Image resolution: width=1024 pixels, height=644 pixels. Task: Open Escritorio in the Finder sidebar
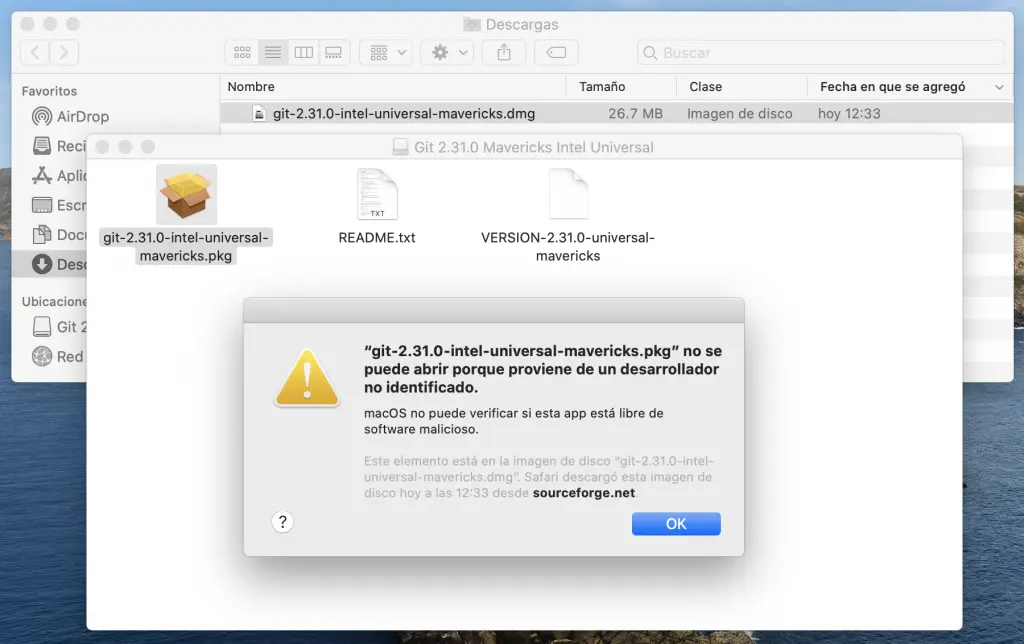point(59,205)
